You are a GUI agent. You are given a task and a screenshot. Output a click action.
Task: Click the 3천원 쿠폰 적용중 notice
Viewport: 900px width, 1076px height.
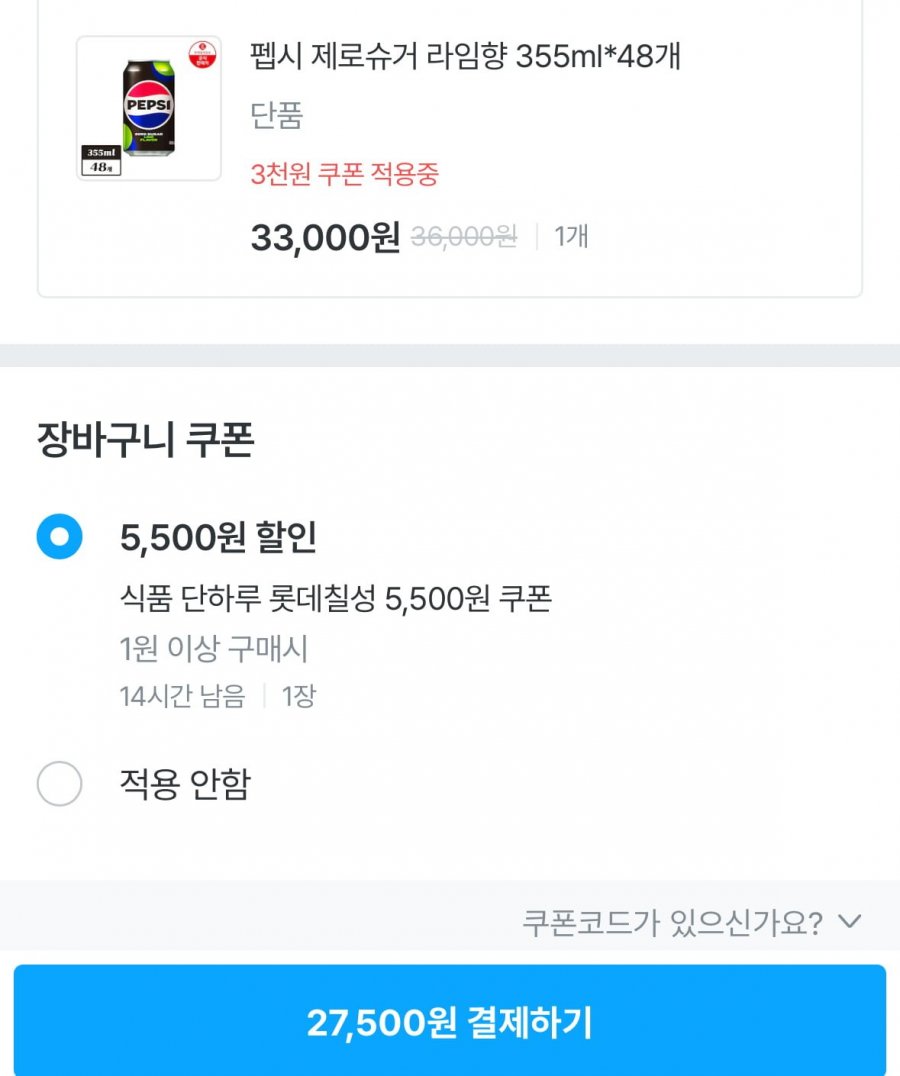(344, 174)
